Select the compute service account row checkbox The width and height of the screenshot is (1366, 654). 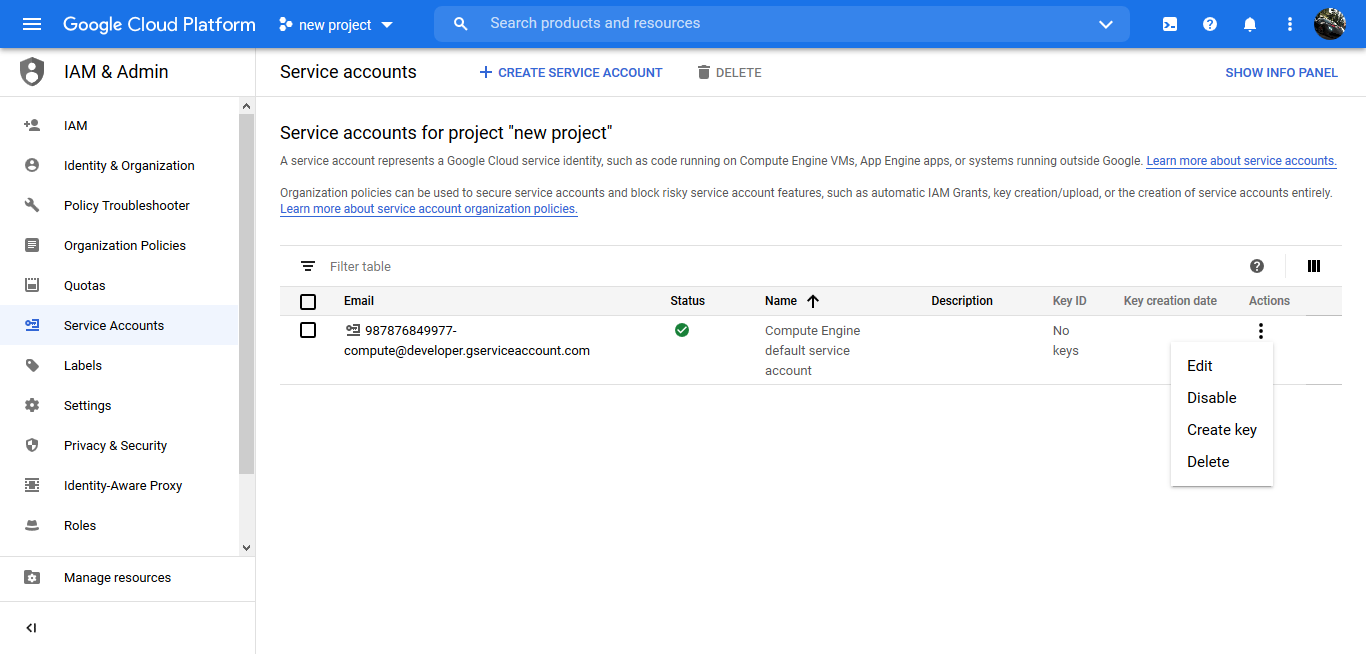click(x=308, y=330)
